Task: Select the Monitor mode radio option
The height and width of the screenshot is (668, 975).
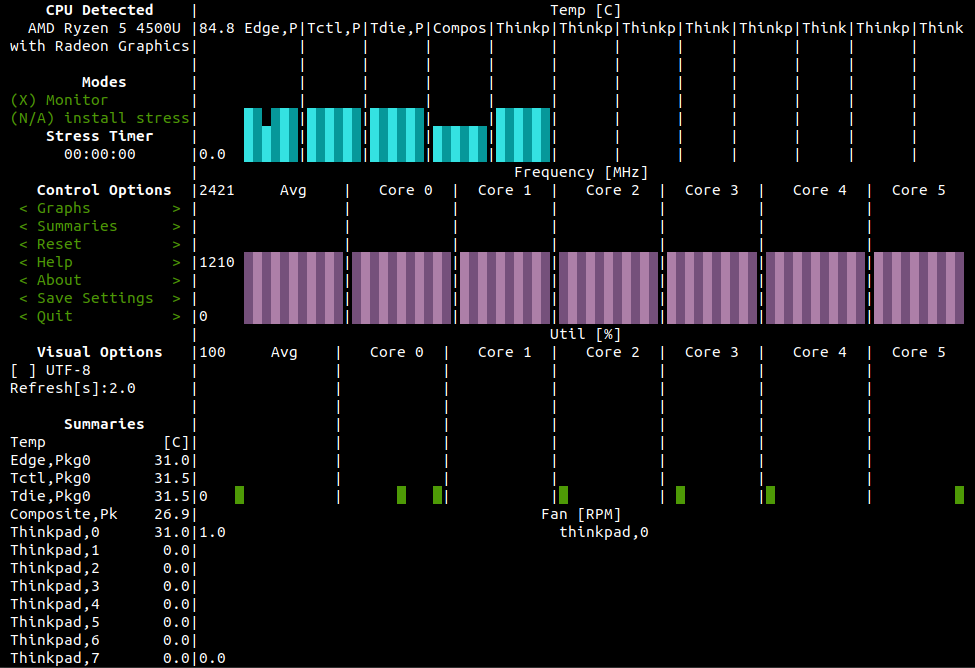Action: (x=59, y=100)
